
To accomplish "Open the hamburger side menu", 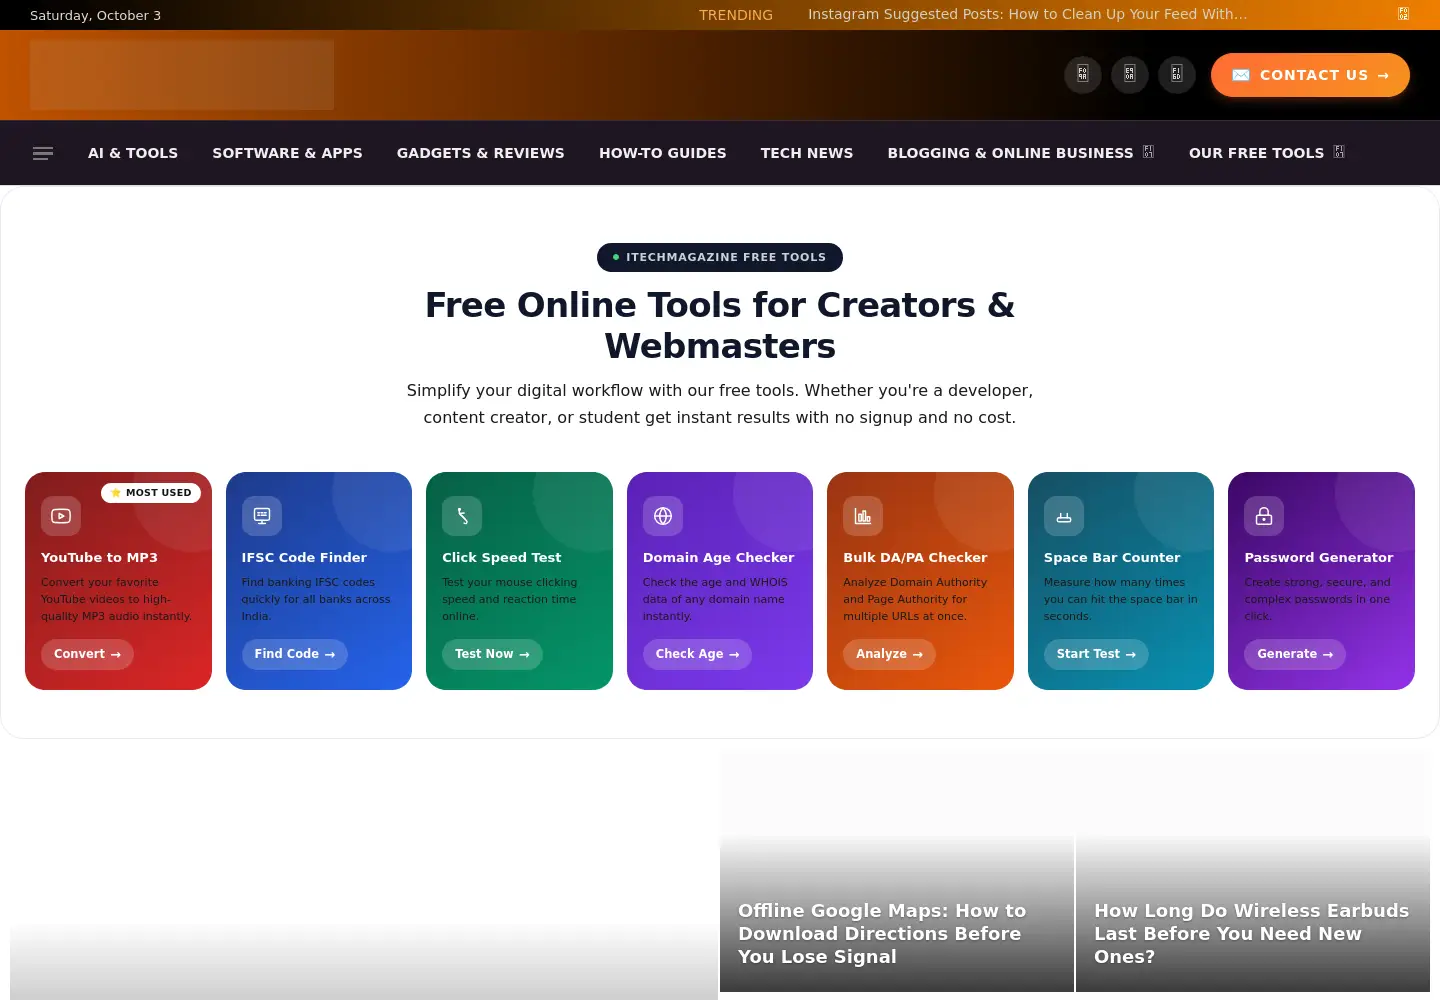I will [x=43, y=153].
